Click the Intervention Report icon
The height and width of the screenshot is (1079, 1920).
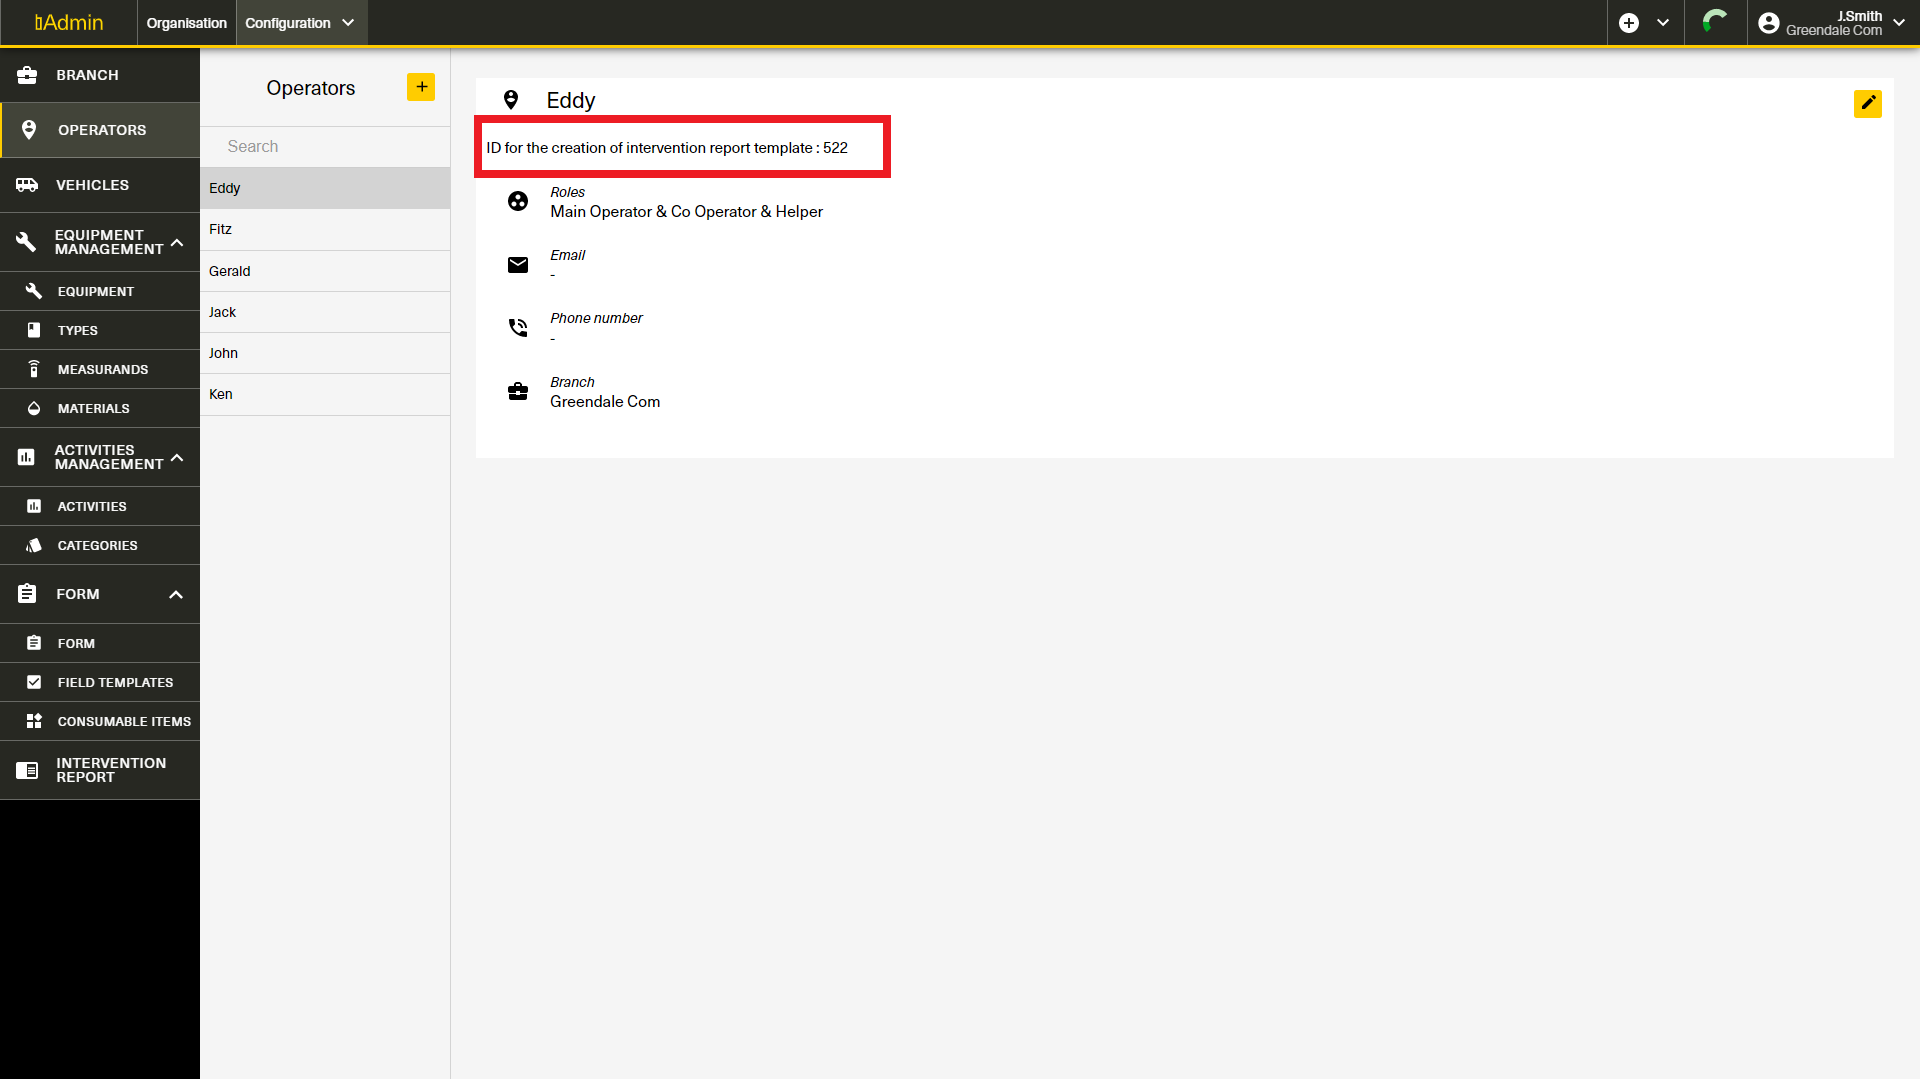click(27, 770)
